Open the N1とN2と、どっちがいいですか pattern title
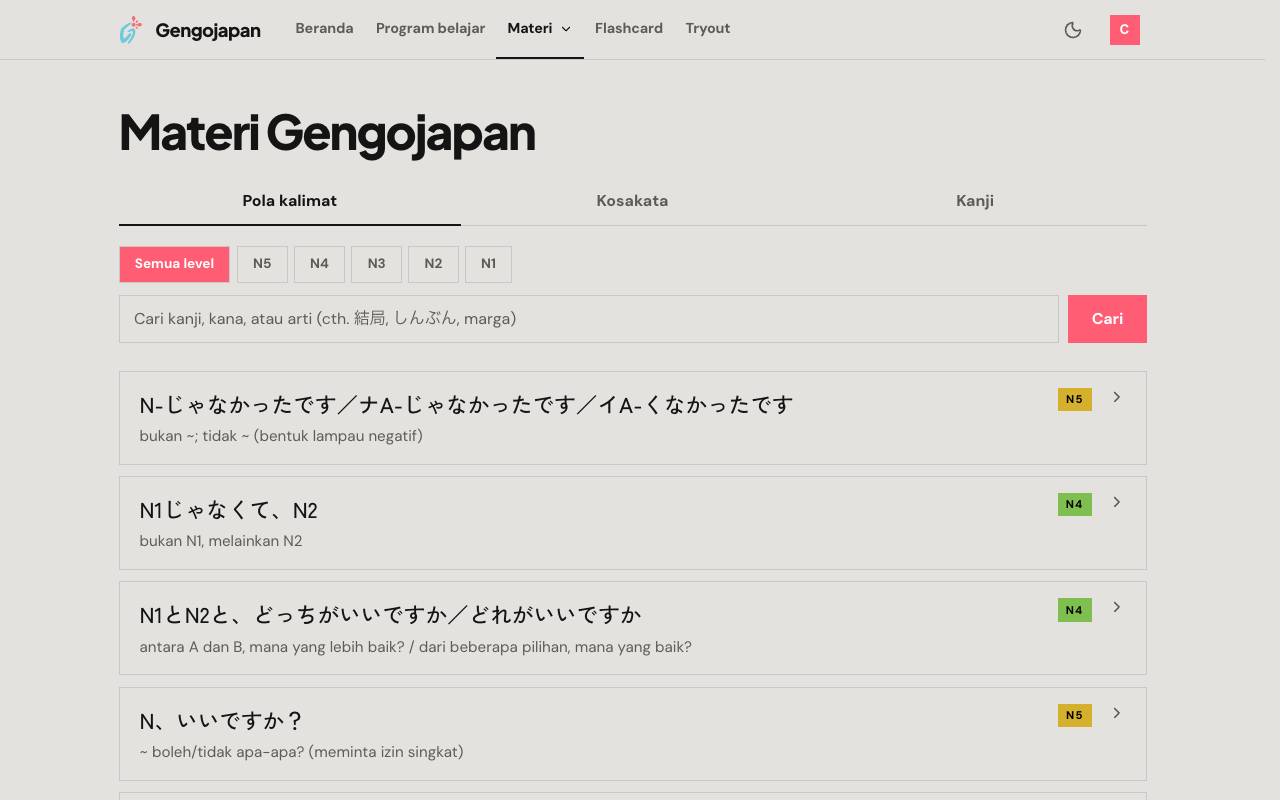The width and height of the screenshot is (1280, 800). point(390,615)
